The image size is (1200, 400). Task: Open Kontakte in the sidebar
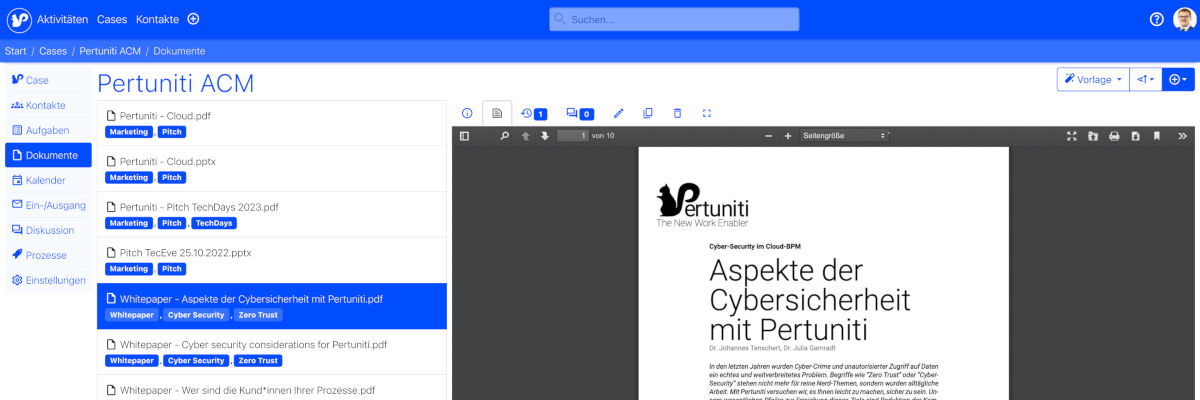48,105
